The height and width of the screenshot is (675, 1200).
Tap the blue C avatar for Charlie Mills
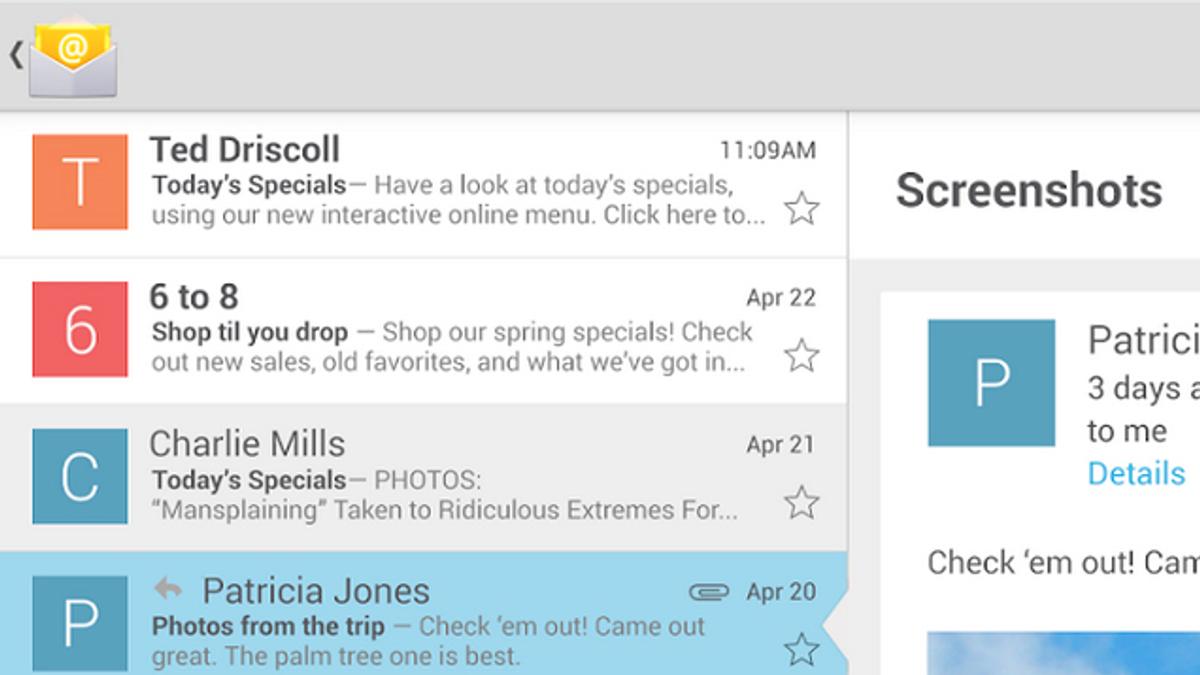coord(80,476)
